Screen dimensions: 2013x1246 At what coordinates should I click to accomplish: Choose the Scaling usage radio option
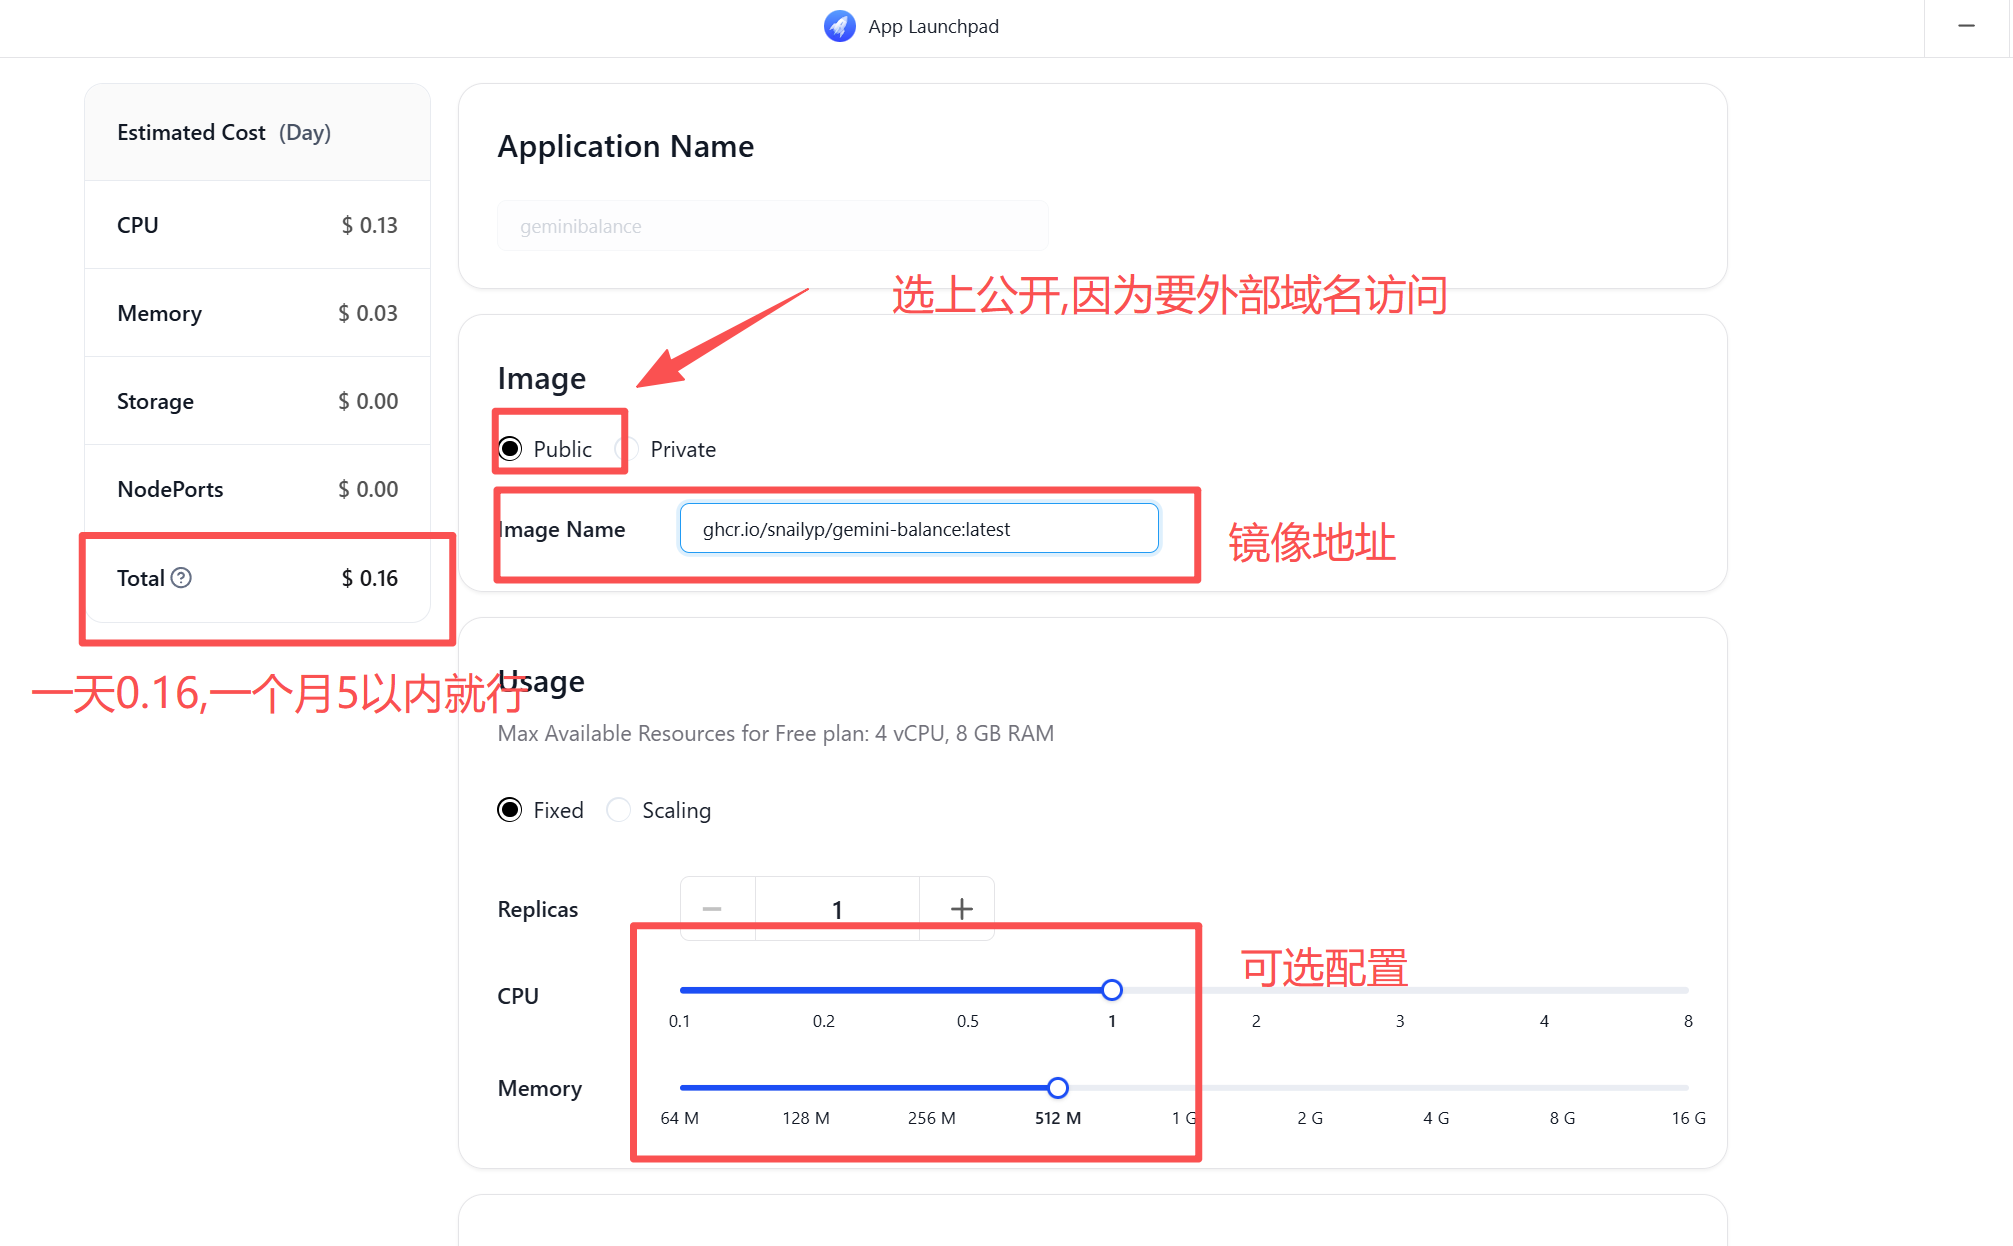point(619,810)
